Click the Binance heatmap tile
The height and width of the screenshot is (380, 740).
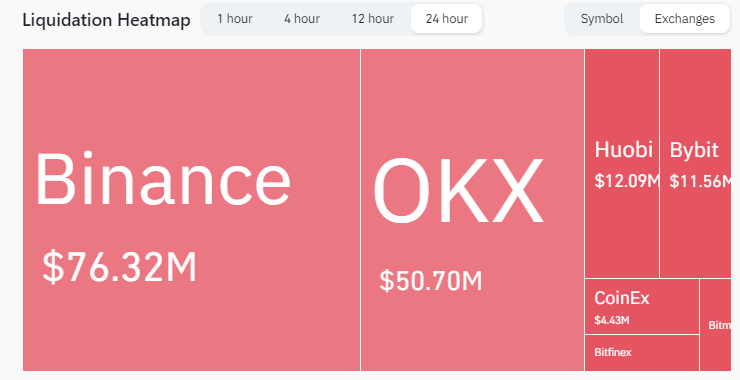(191, 210)
